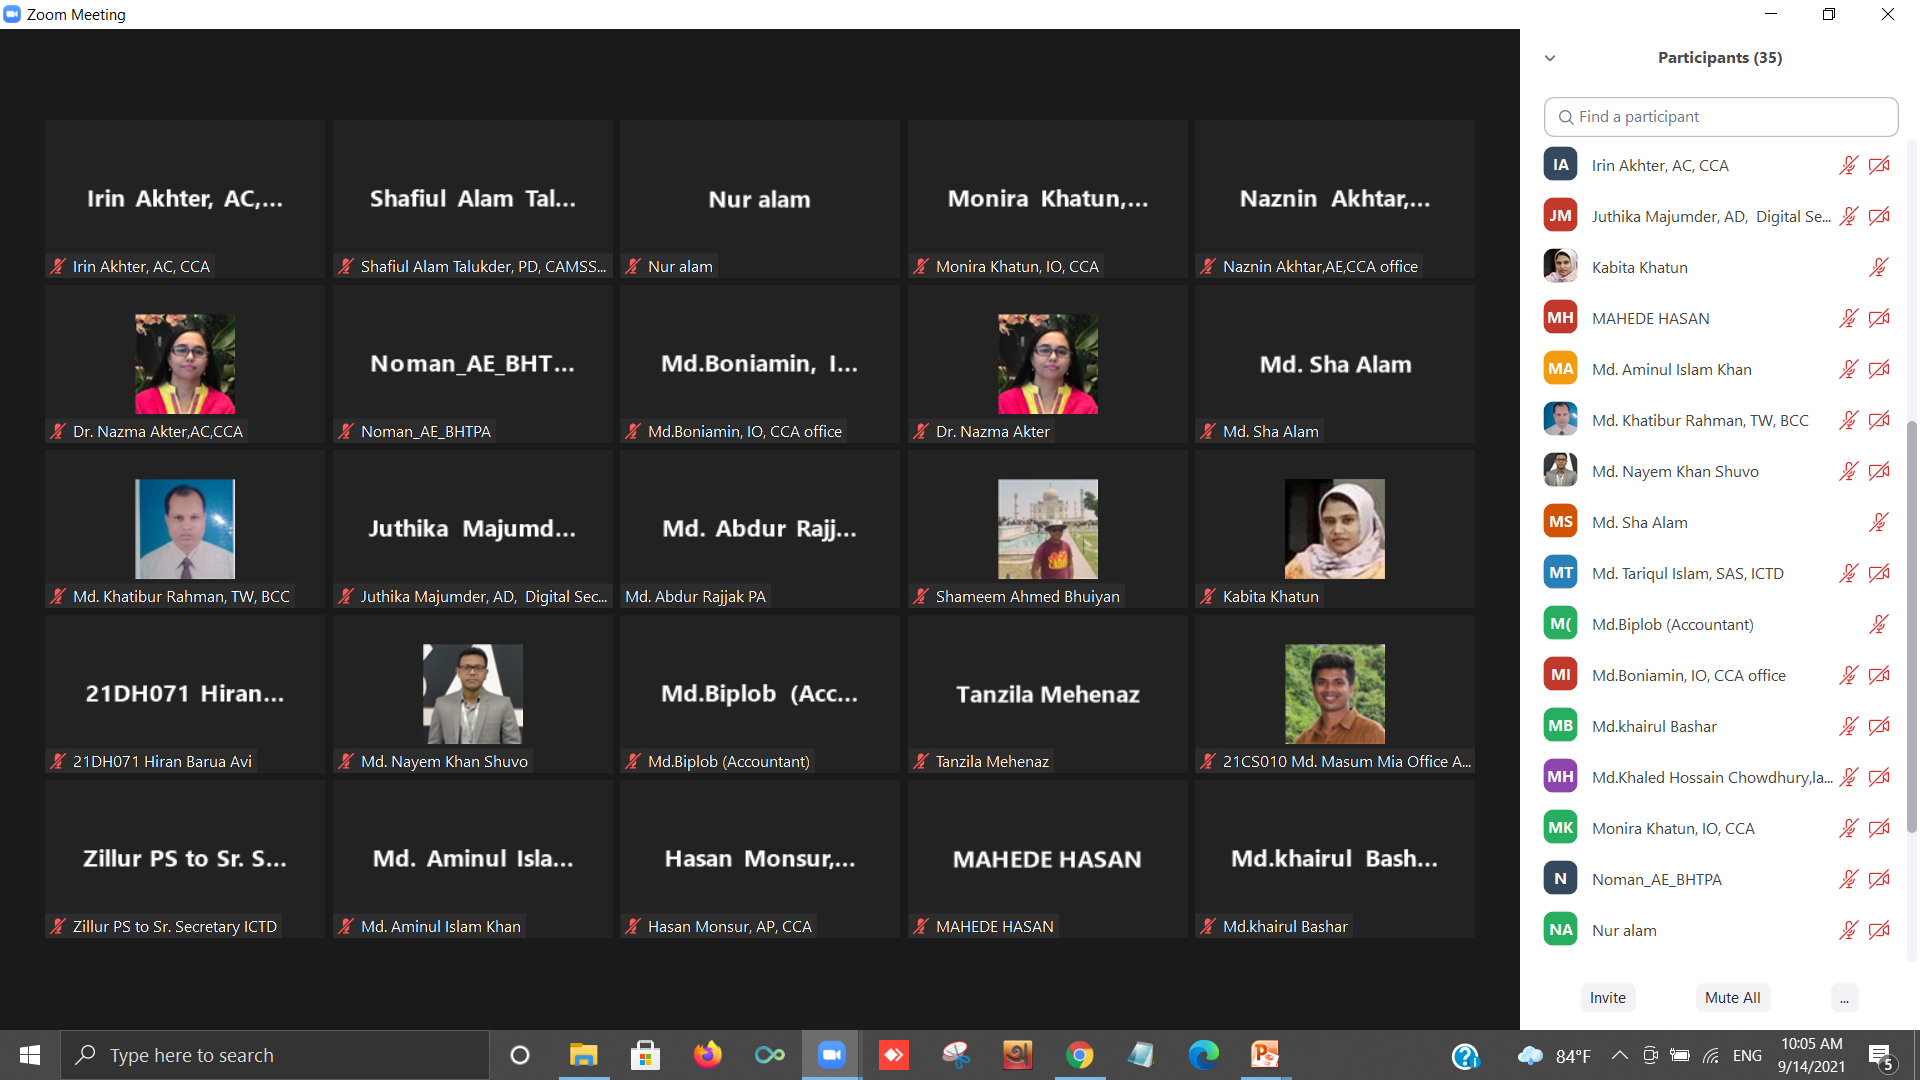Open the more options ellipsis button

coord(1844,997)
